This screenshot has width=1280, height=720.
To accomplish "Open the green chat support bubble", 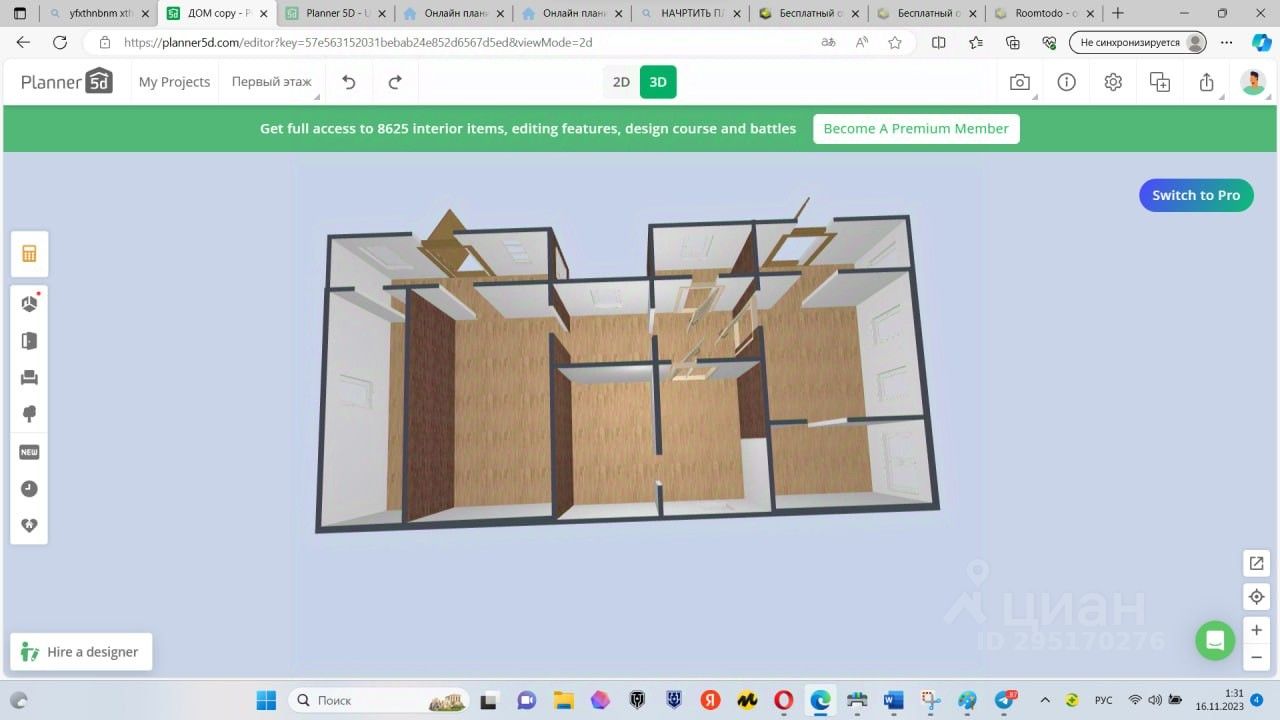I will click(x=1215, y=640).
